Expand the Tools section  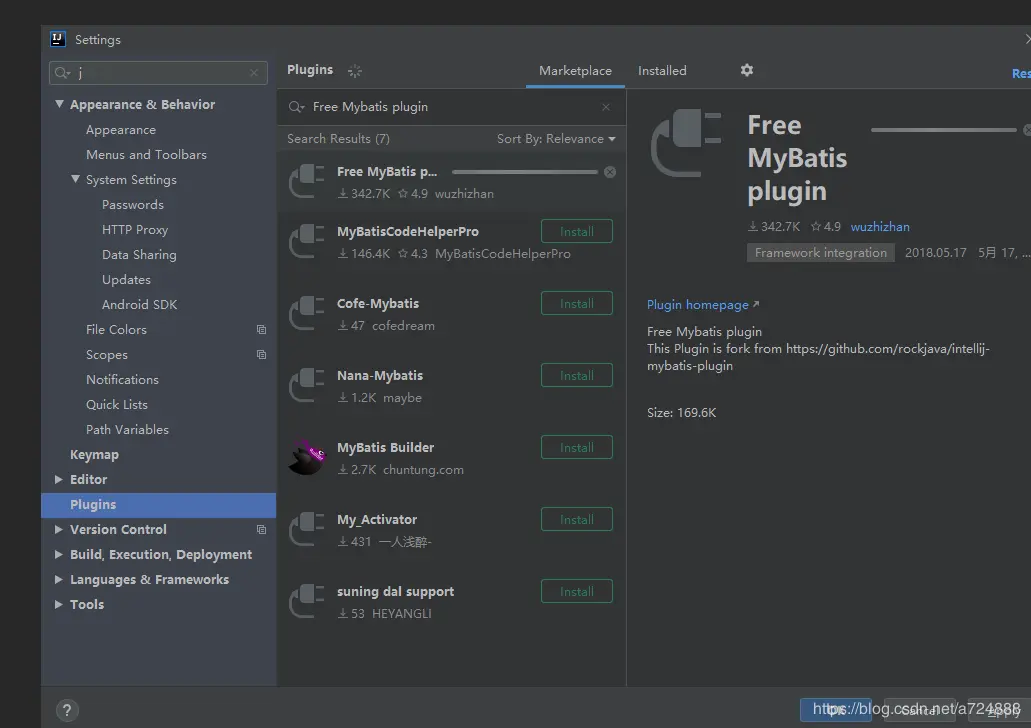59,604
